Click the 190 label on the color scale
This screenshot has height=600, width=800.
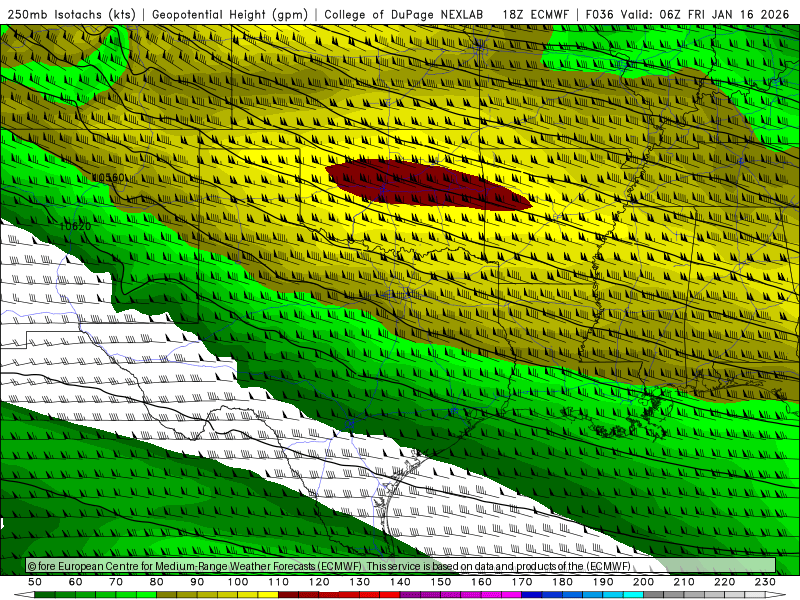603,582
